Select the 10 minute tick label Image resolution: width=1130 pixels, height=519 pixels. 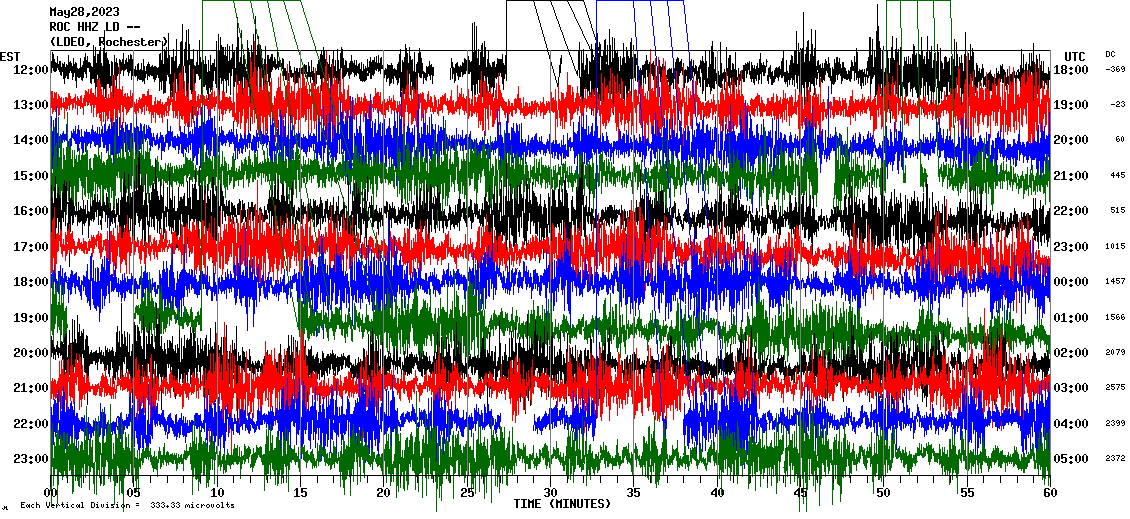(218, 492)
